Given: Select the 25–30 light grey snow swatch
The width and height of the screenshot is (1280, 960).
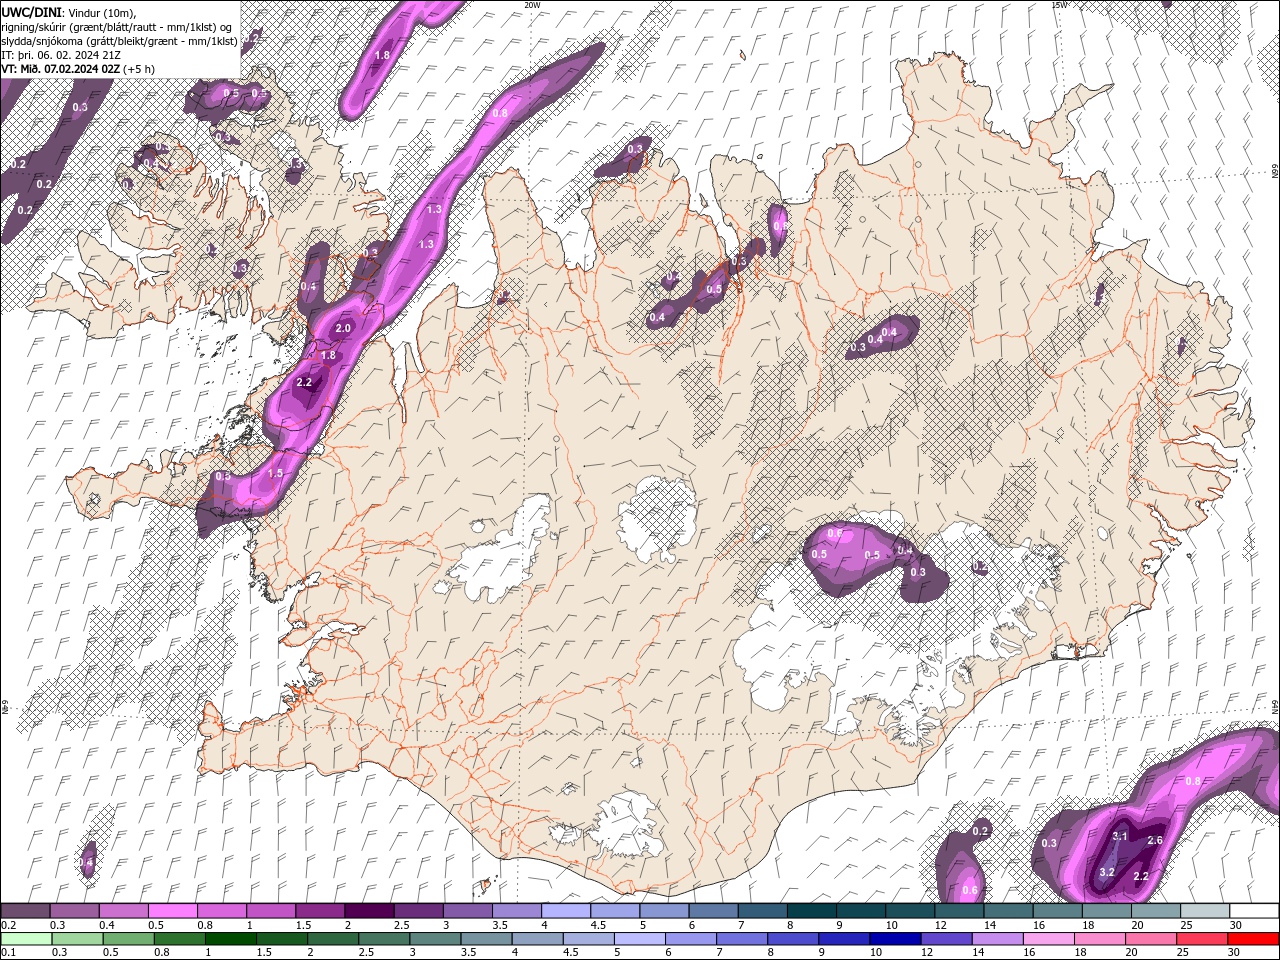Looking at the screenshot, I should click(1206, 911).
